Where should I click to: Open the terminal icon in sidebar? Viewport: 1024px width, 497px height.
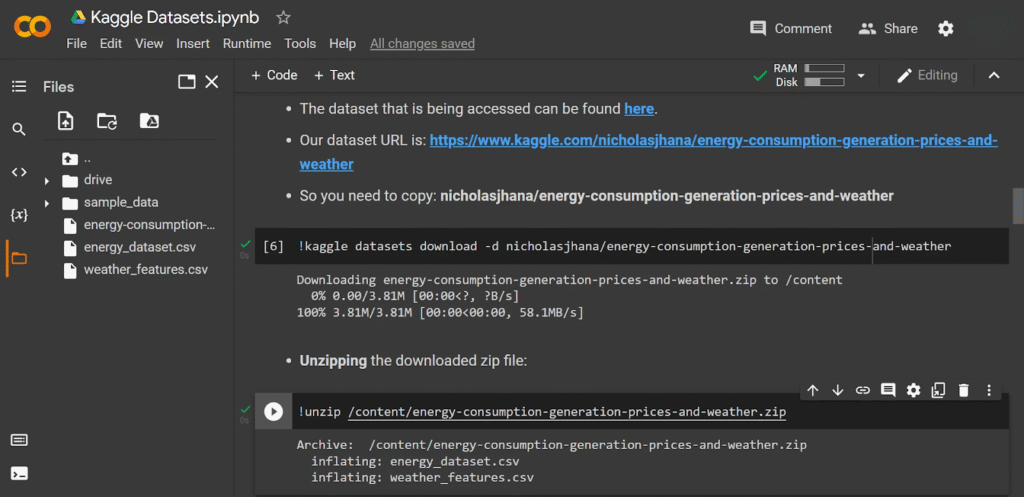pyautogui.click(x=19, y=473)
